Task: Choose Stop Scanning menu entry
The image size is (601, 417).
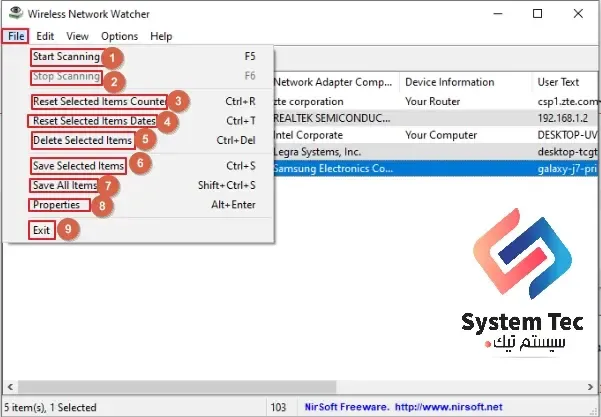Action: [139, 76]
